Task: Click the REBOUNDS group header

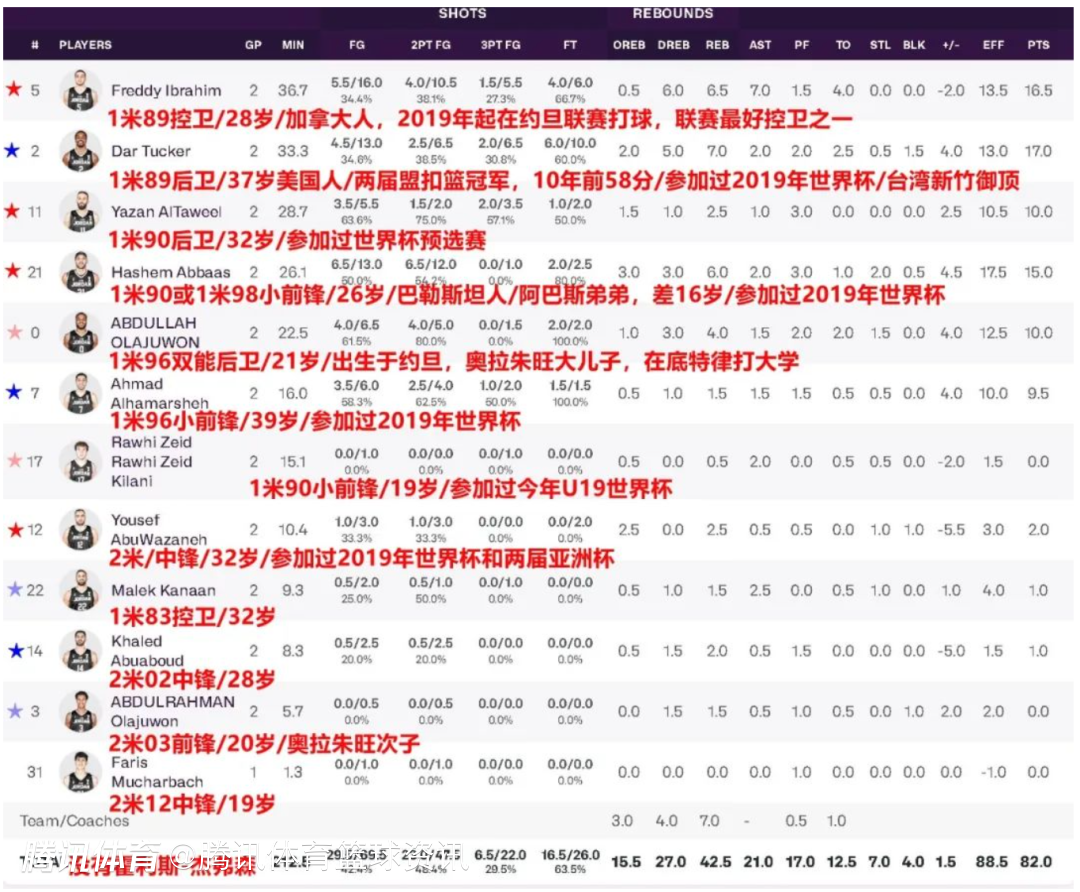Action: pyautogui.click(x=673, y=13)
